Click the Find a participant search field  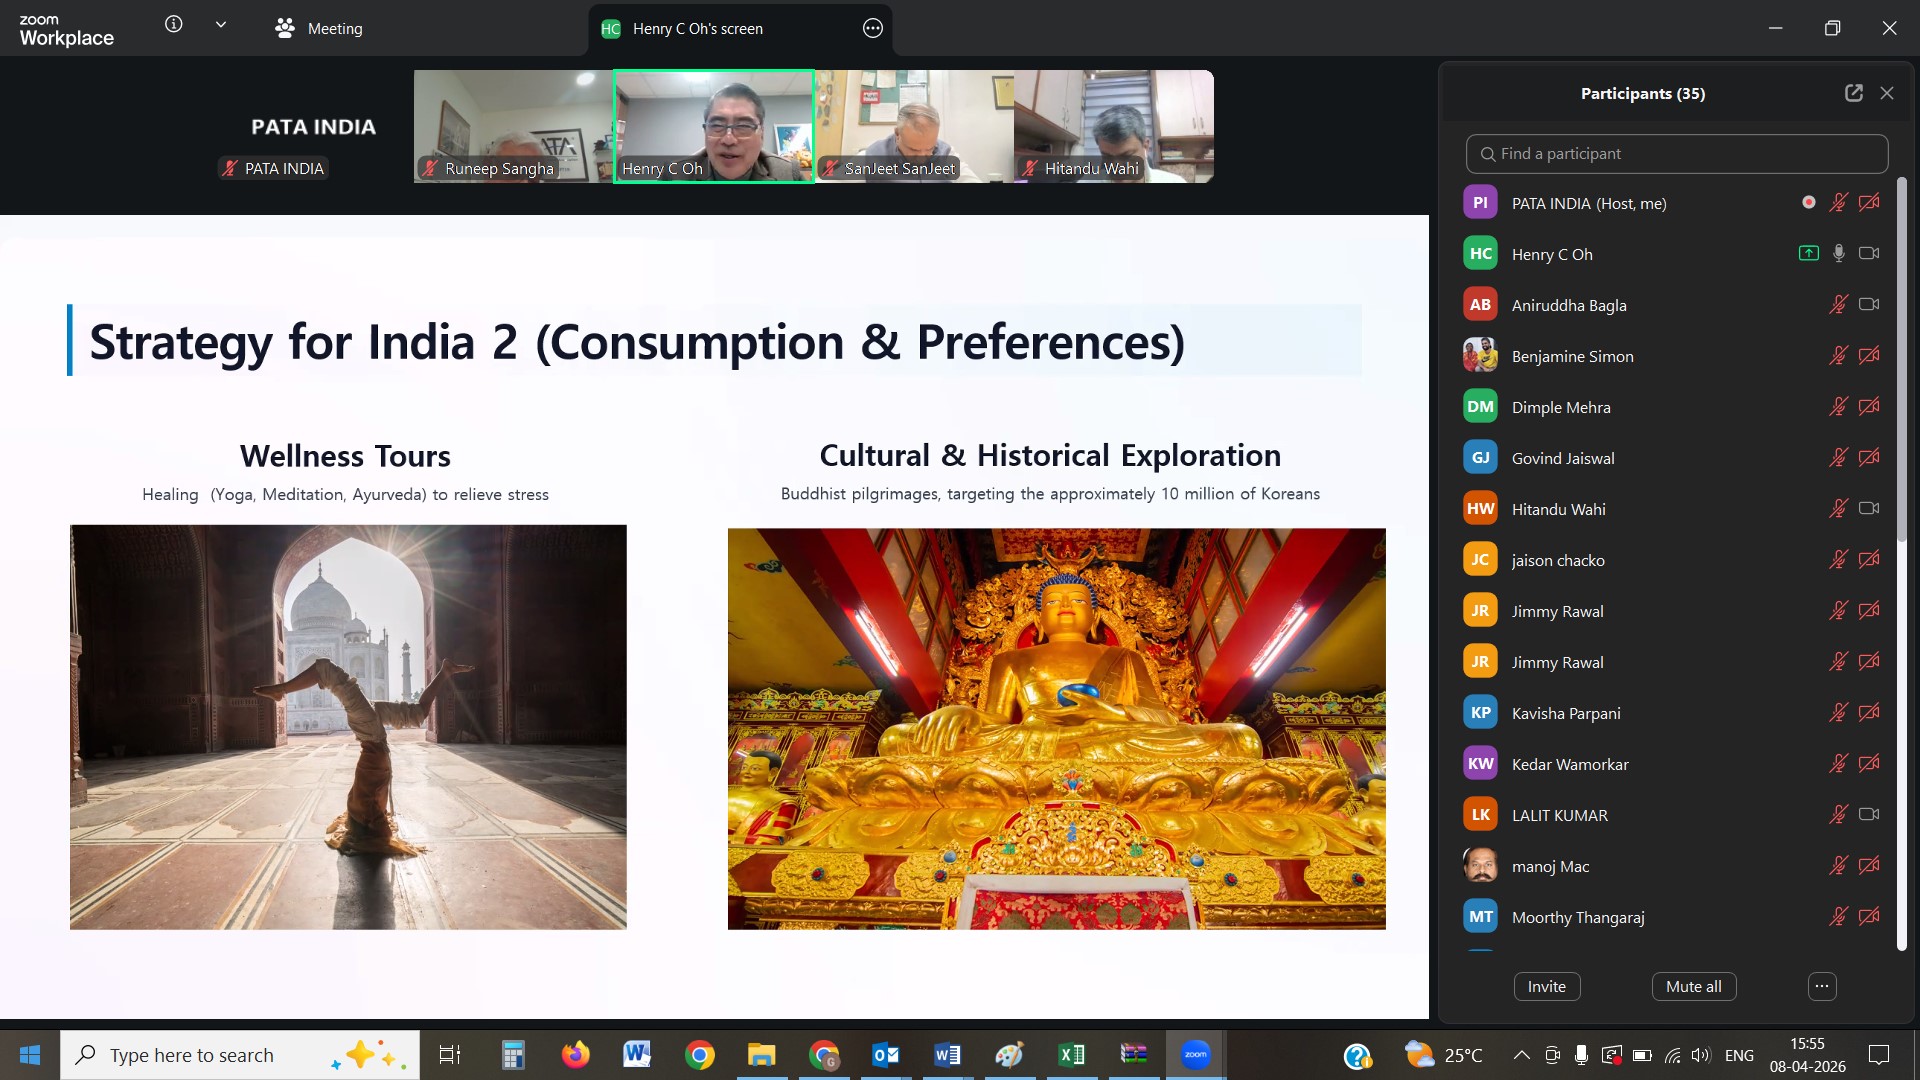1676,153
